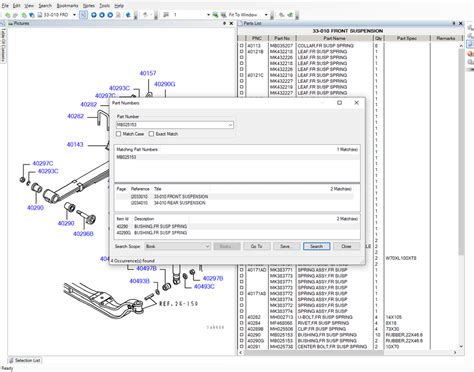Click the Selection List tab
Viewport: 474px width, 372px height.
click(24, 360)
